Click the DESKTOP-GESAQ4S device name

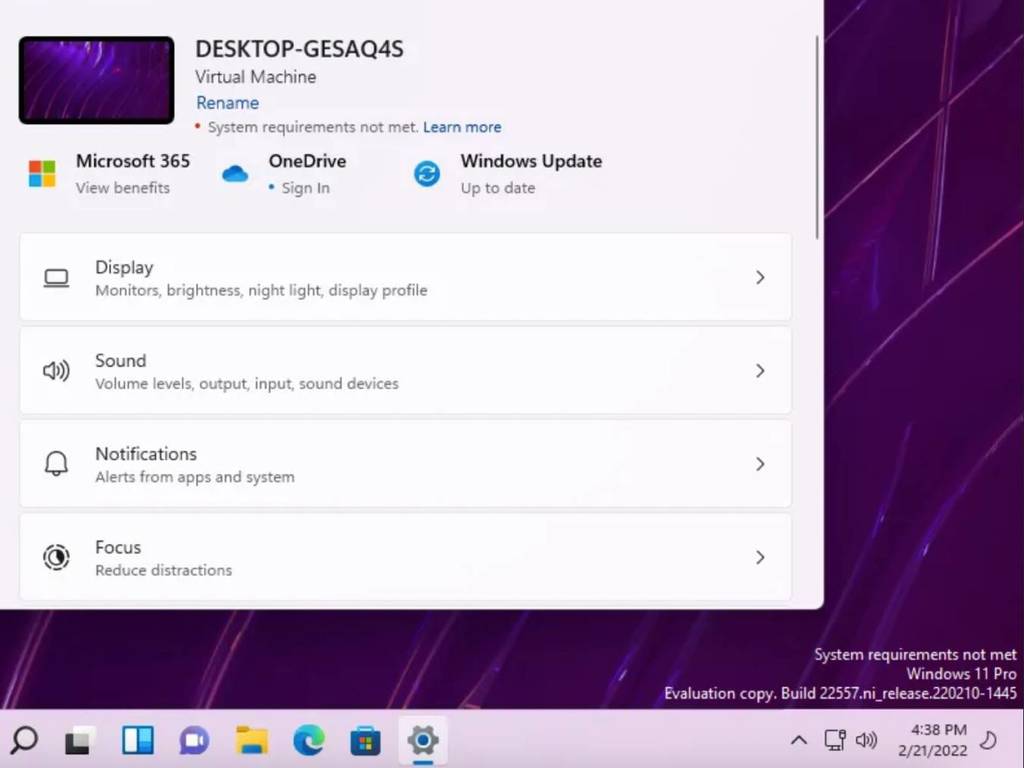tap(299, 49)
